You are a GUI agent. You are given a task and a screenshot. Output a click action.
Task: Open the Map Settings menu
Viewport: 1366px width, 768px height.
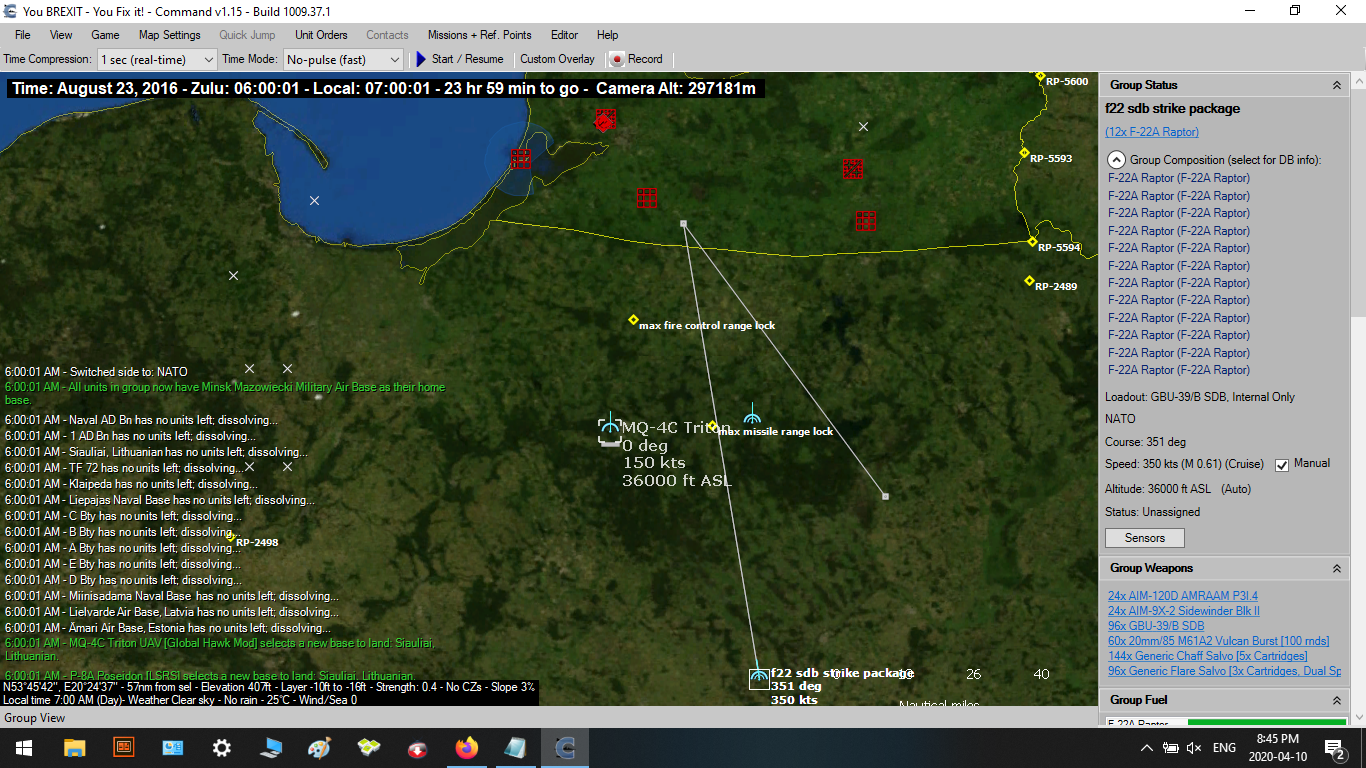coord(170,35)
